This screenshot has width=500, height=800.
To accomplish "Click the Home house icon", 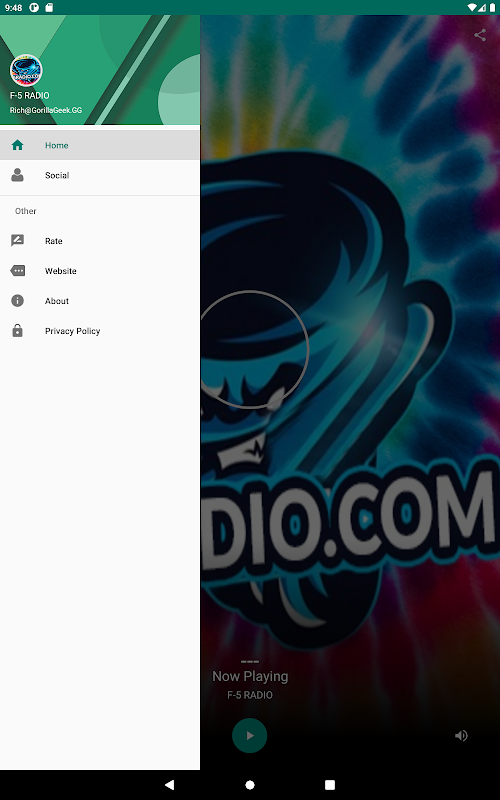I will pyautogui.click(x=17, y=145).
